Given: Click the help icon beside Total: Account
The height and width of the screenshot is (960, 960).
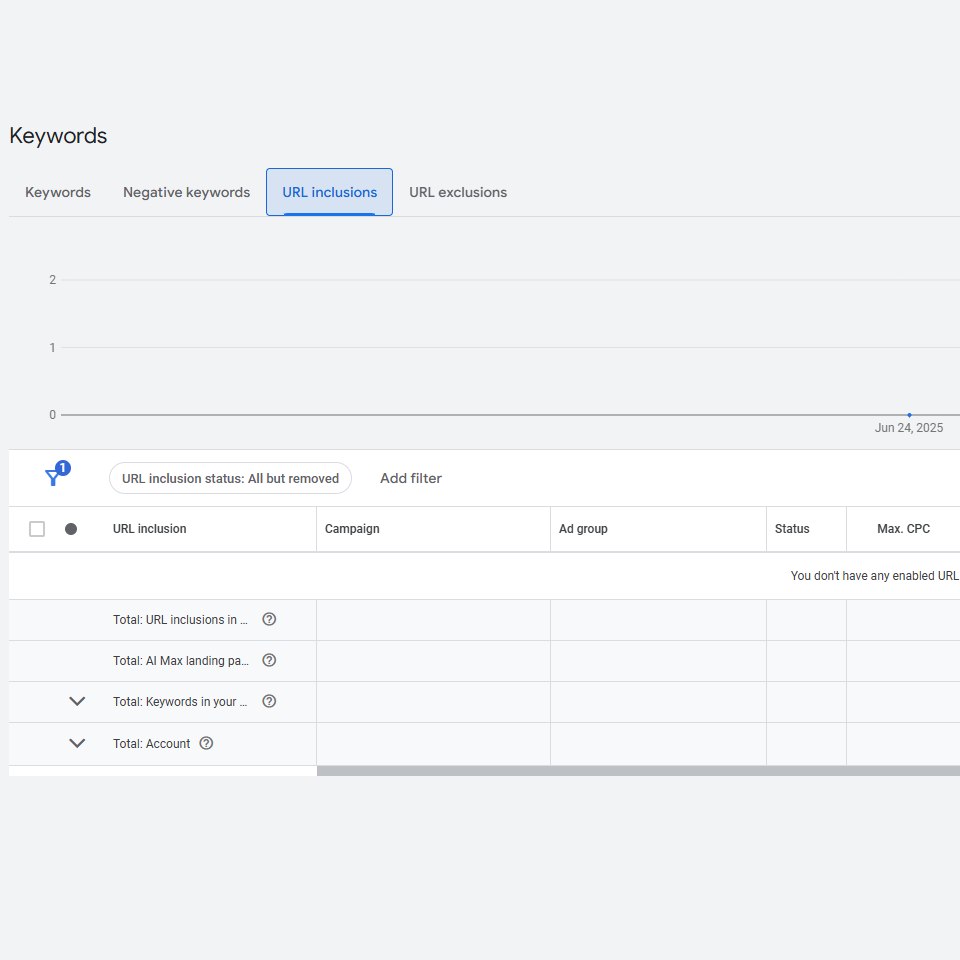Looking at the screenshot, I should pyautogui.click(x=206, y=743).
